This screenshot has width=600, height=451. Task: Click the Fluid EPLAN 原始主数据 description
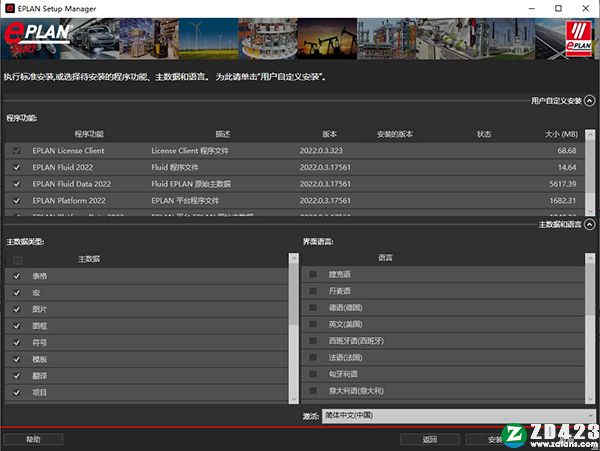[x=191, y=184]
